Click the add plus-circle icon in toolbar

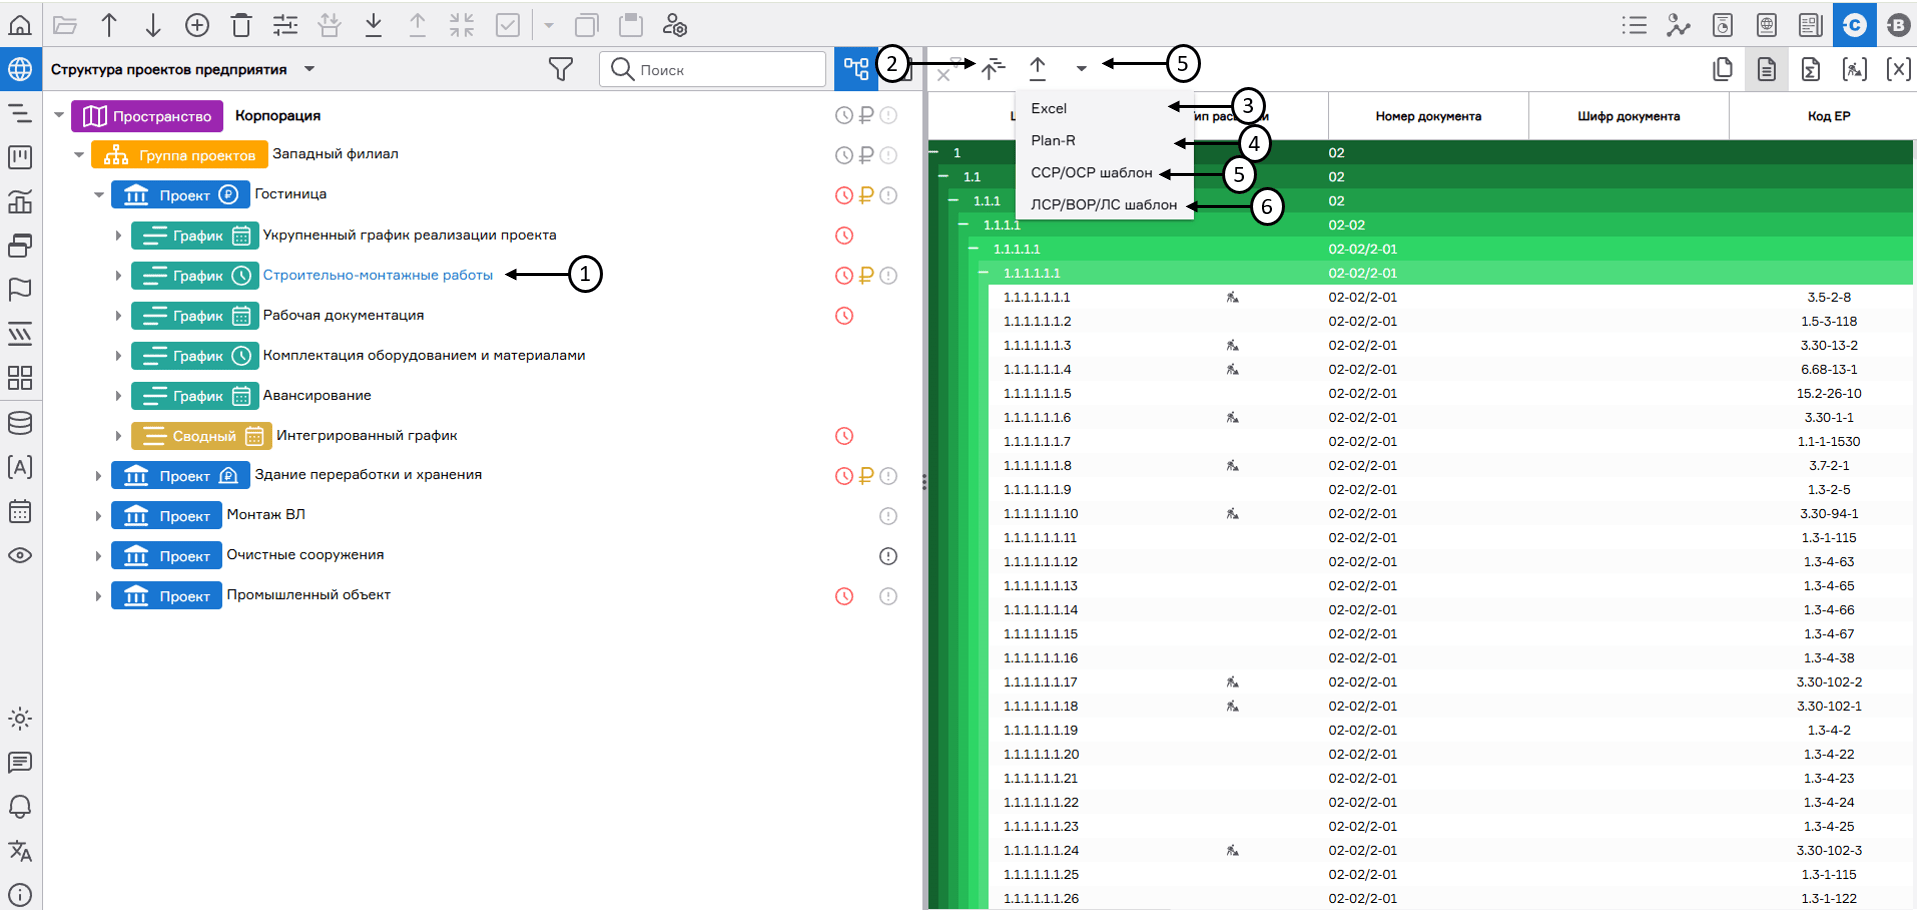(197, 25)
